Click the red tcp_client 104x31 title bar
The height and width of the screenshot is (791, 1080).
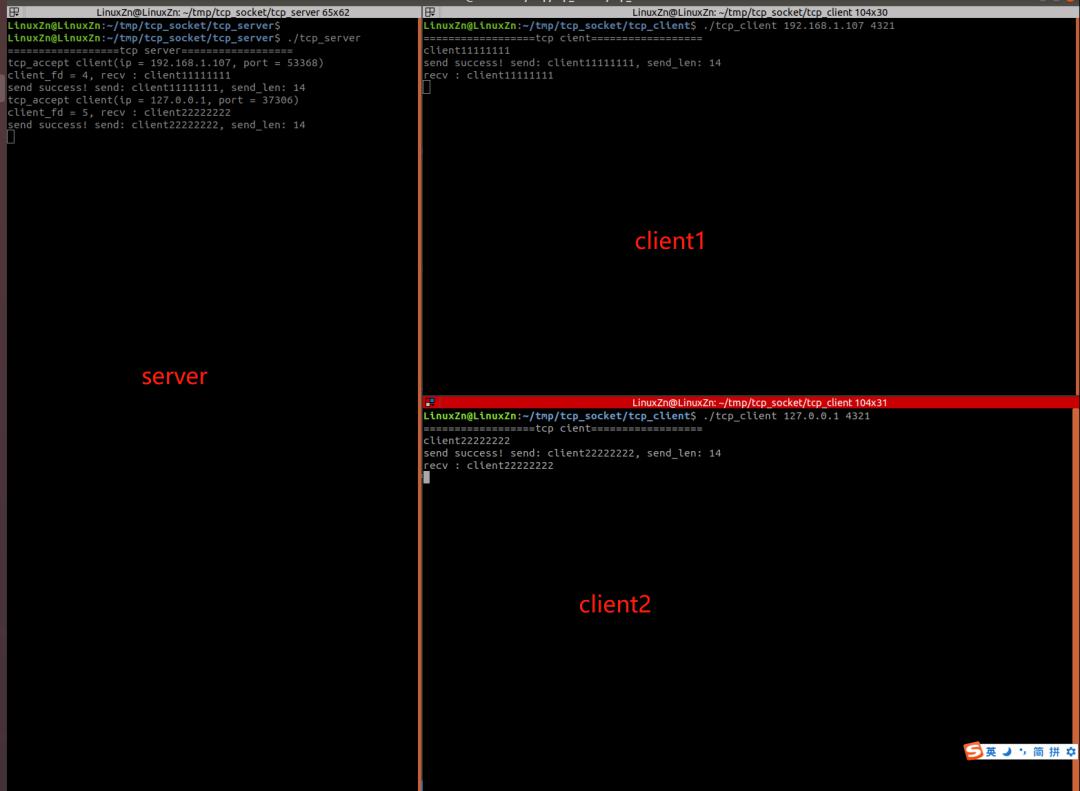[750, 402]
